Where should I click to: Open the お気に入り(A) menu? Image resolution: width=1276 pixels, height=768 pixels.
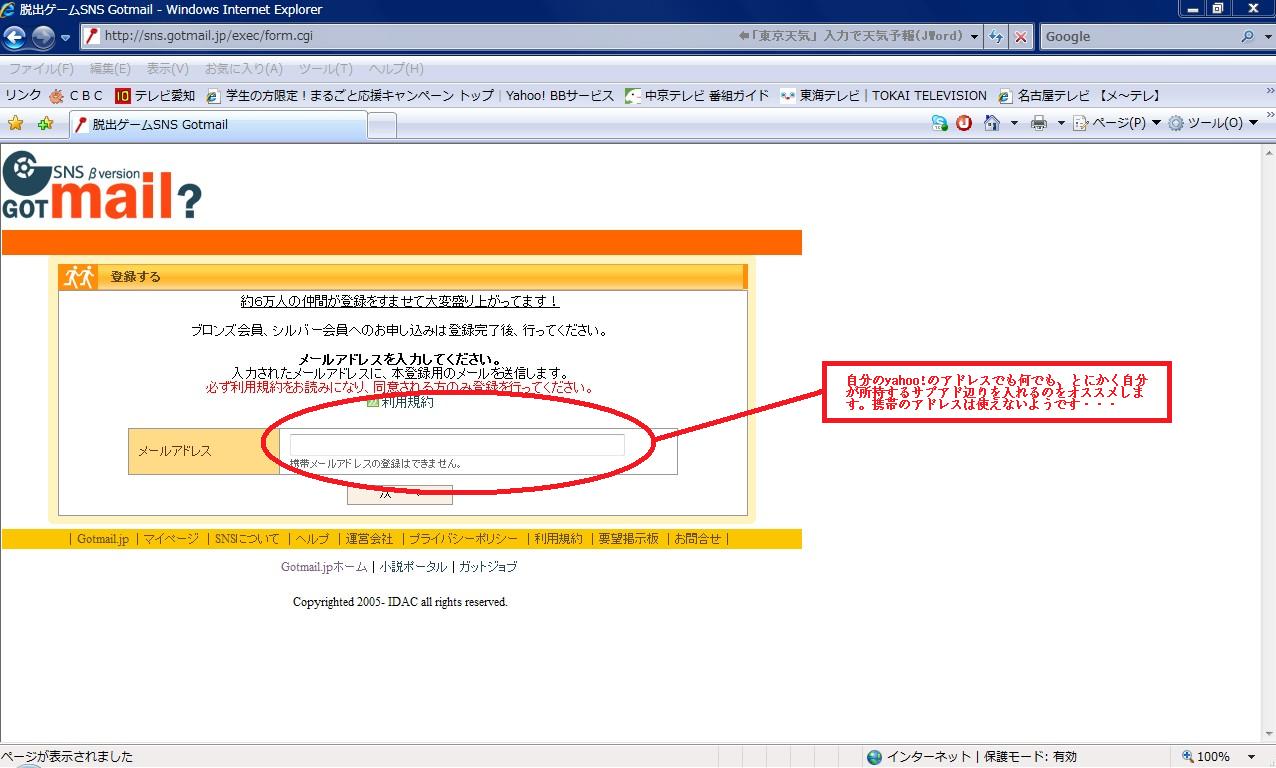click(244, 69)
